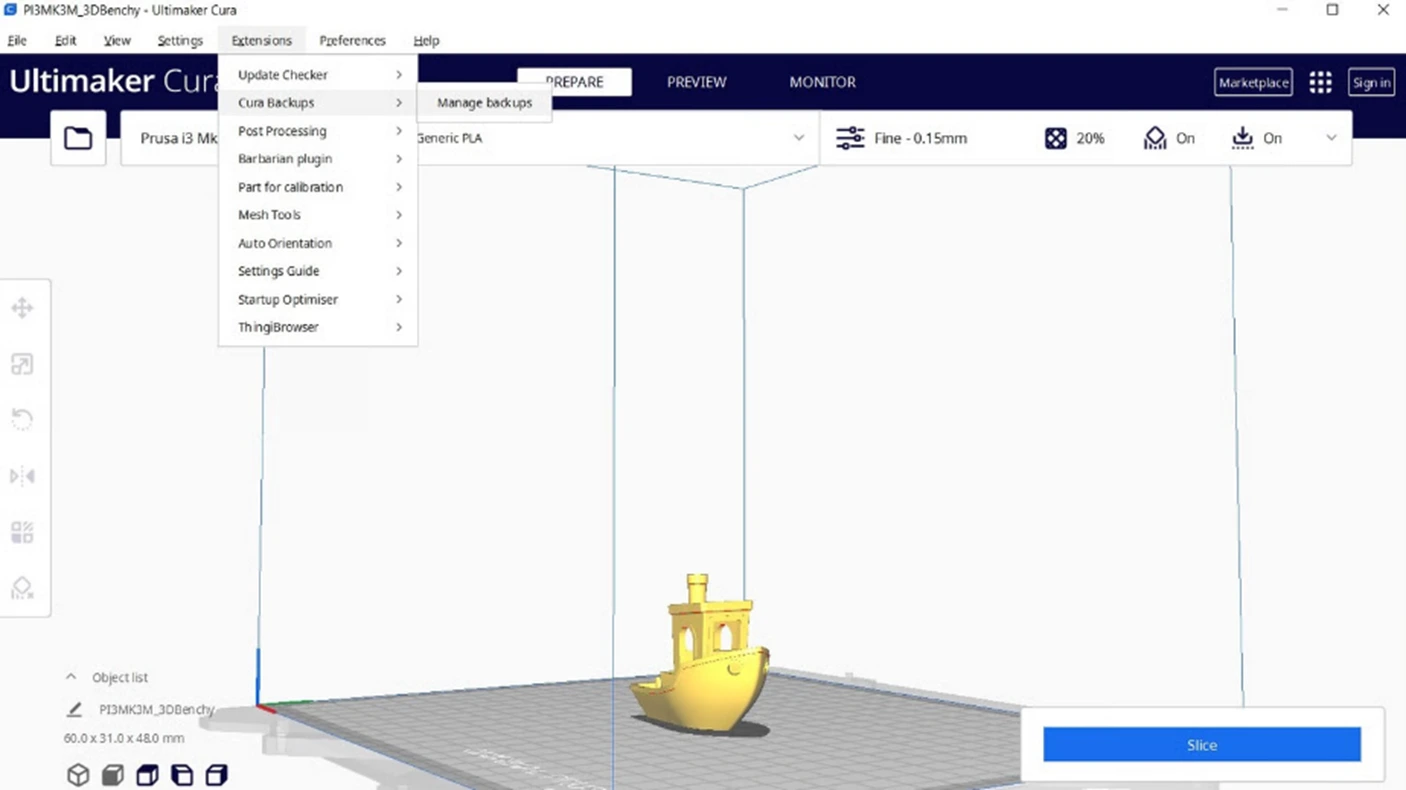Open the Marketplace
This screenshot has height=790, width=1406.
pos(1253,82)
